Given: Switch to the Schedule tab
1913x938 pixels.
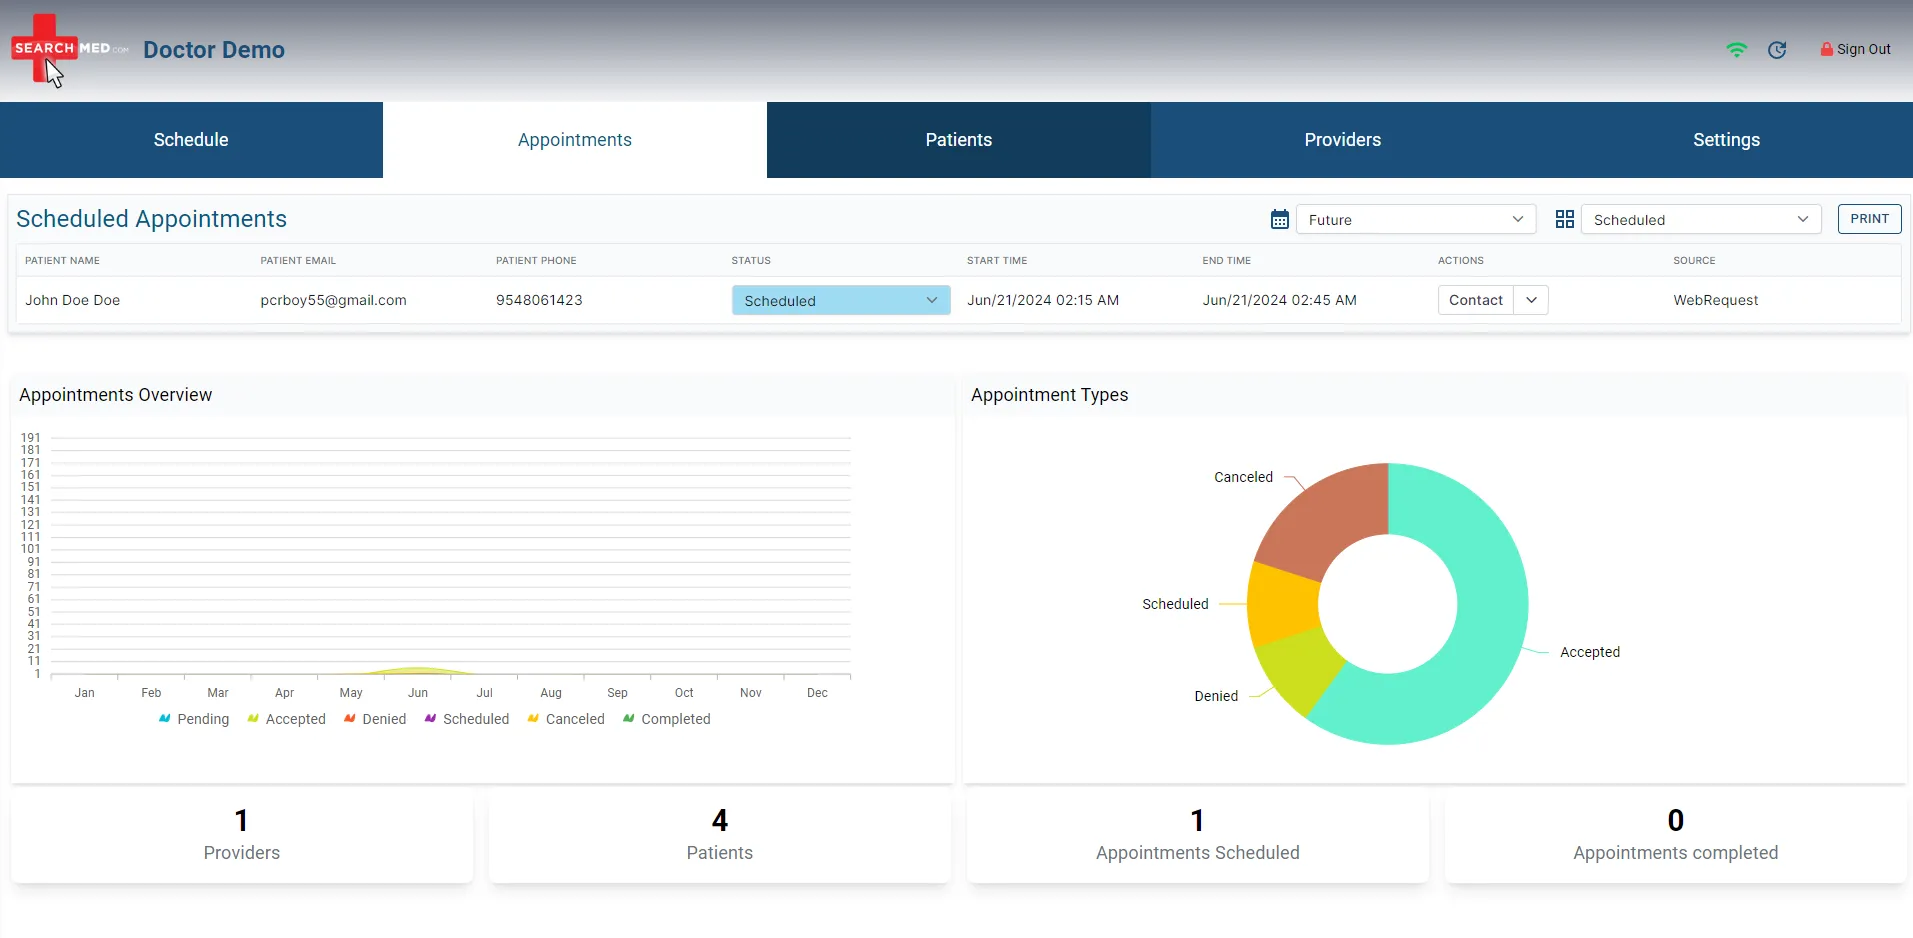Looking at the screenshot, I should (x=191, y=140).
